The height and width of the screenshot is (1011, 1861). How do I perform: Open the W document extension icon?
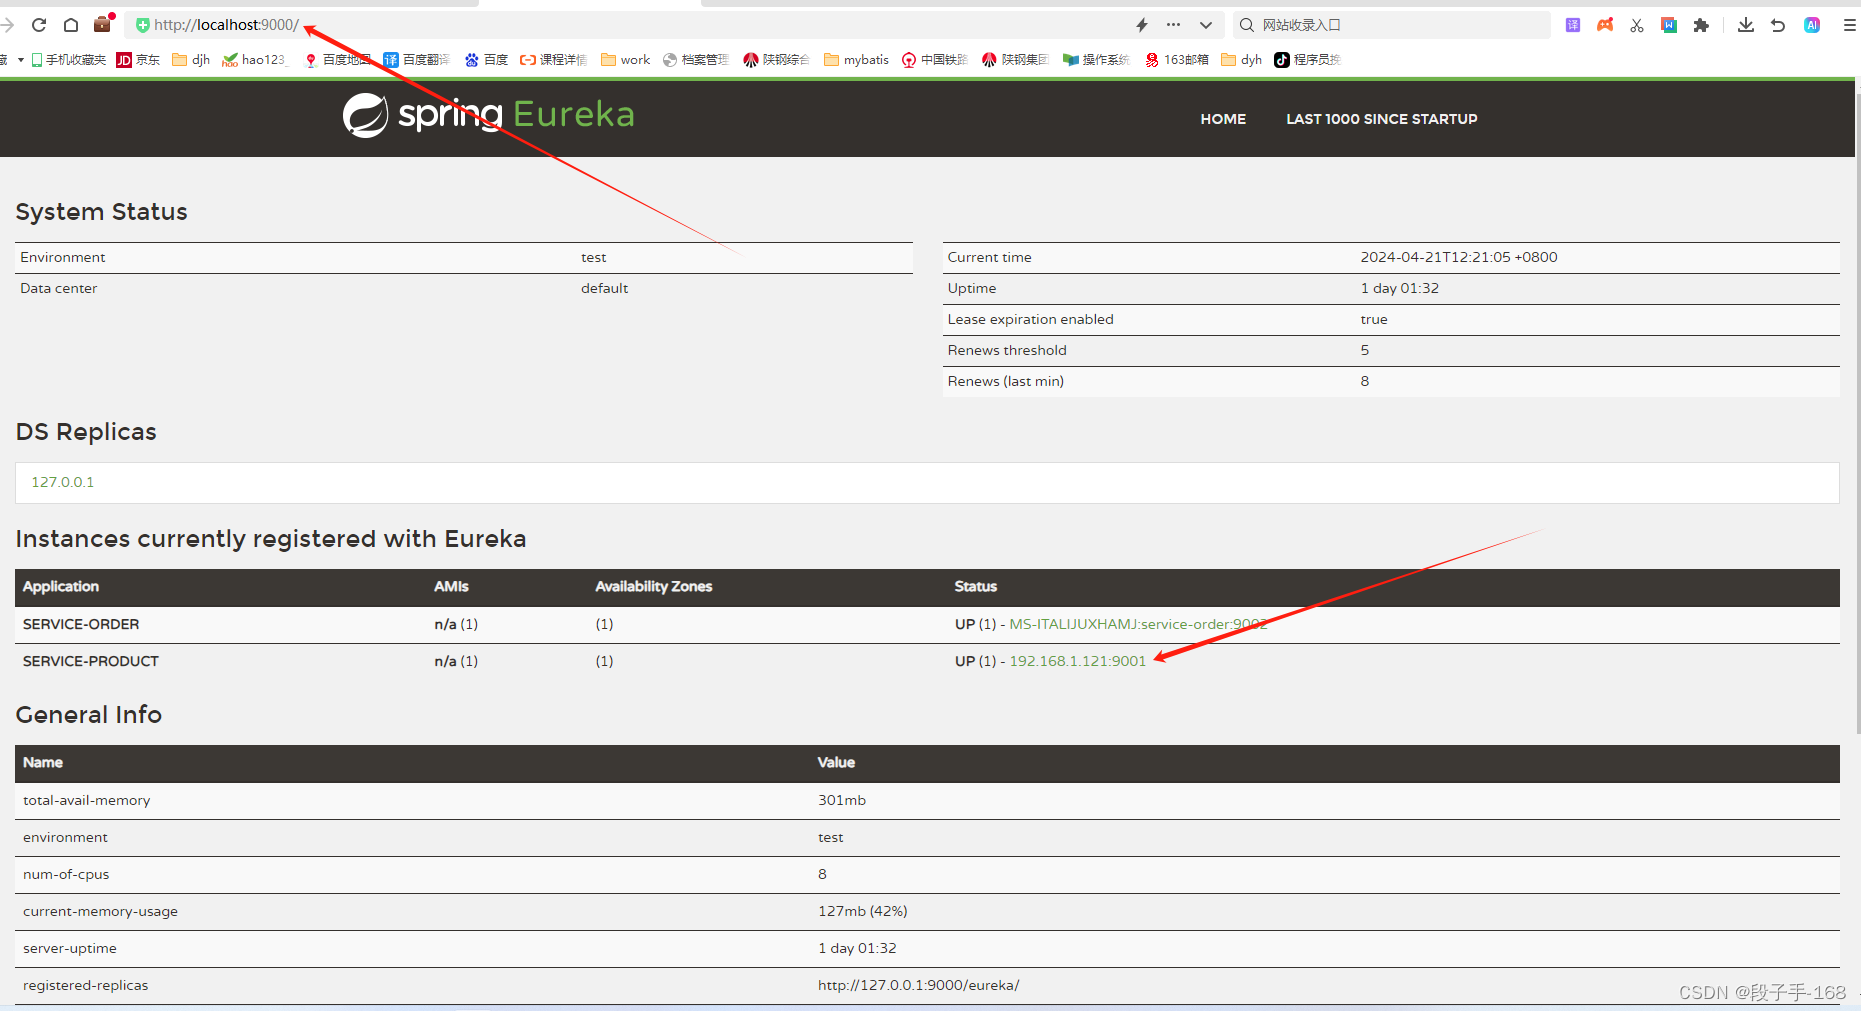[1669, 25]
